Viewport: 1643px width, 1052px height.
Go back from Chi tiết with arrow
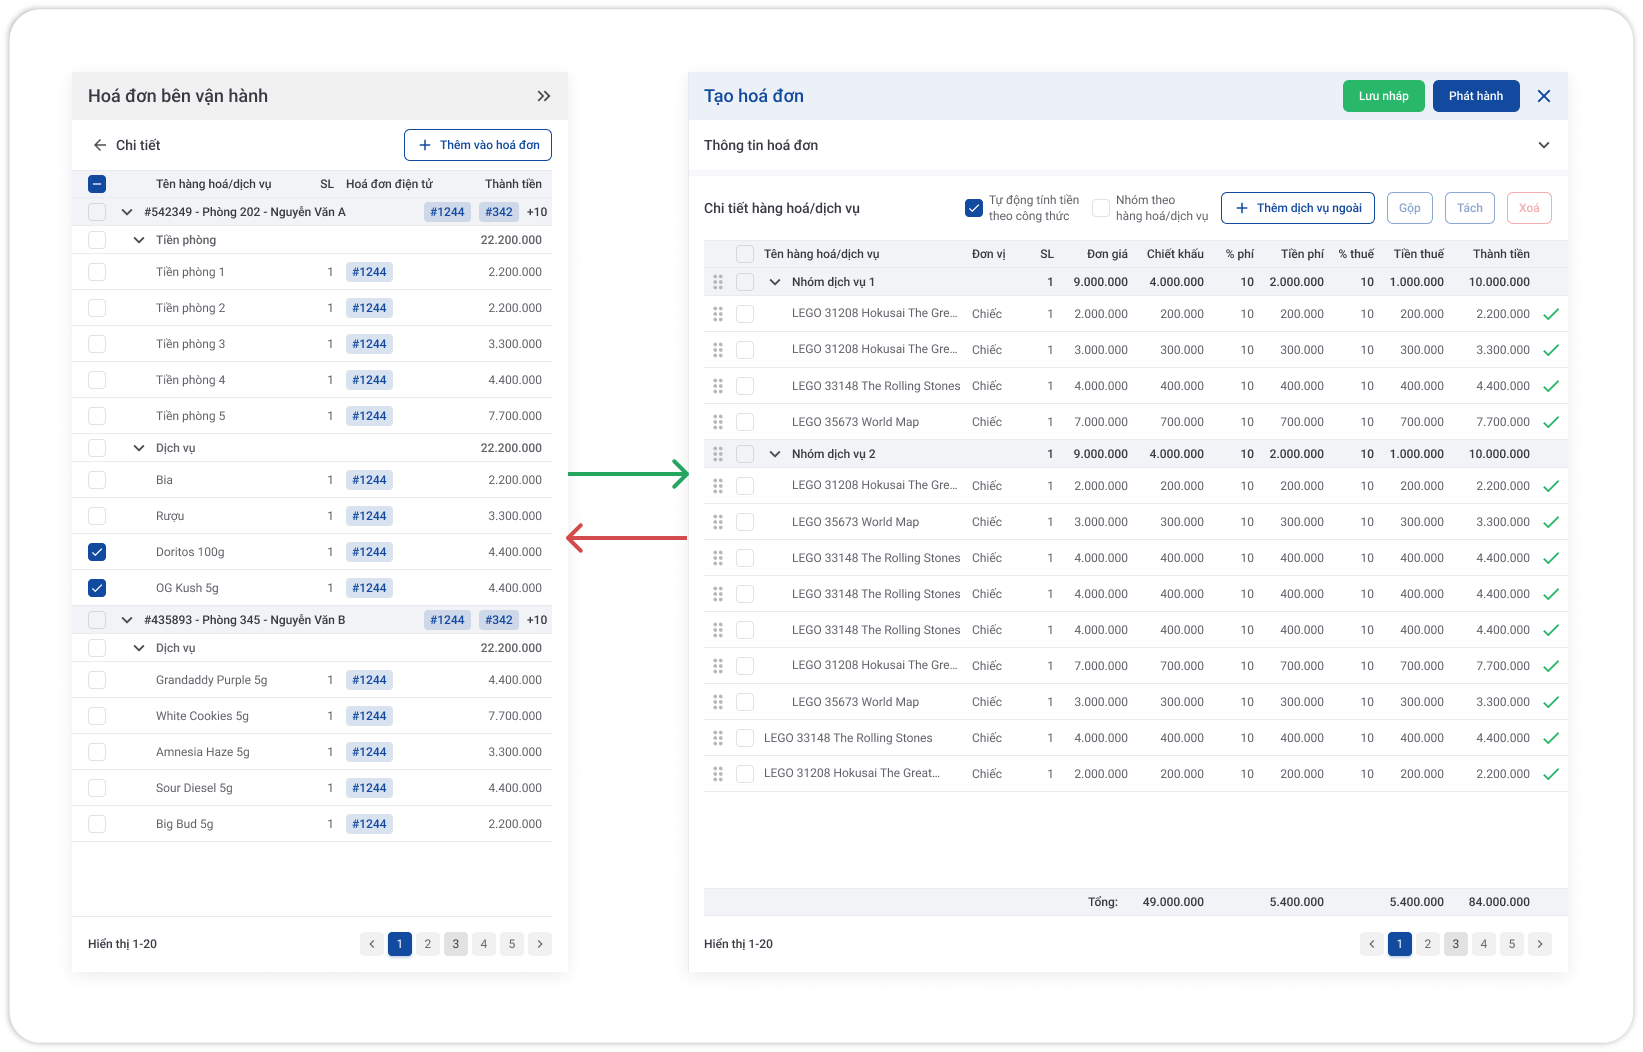[100, 145]
